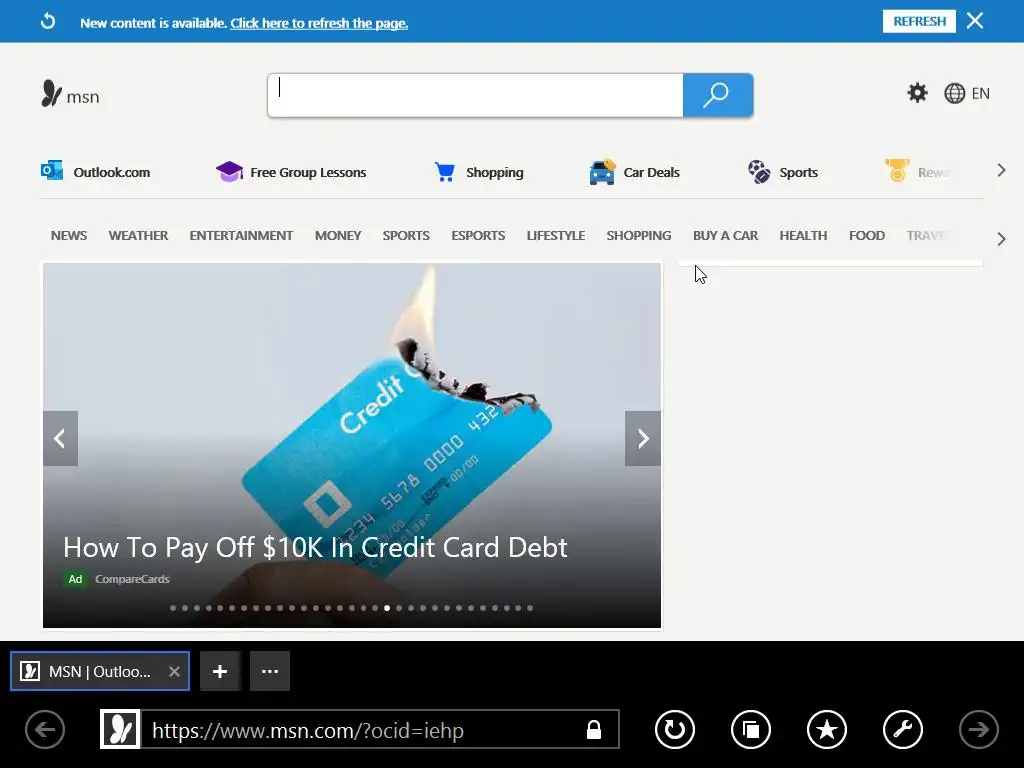The height and width of the screenshot is (768, 1024).
Task: Click the magnifying glass search button
Action: coord(718,95)
